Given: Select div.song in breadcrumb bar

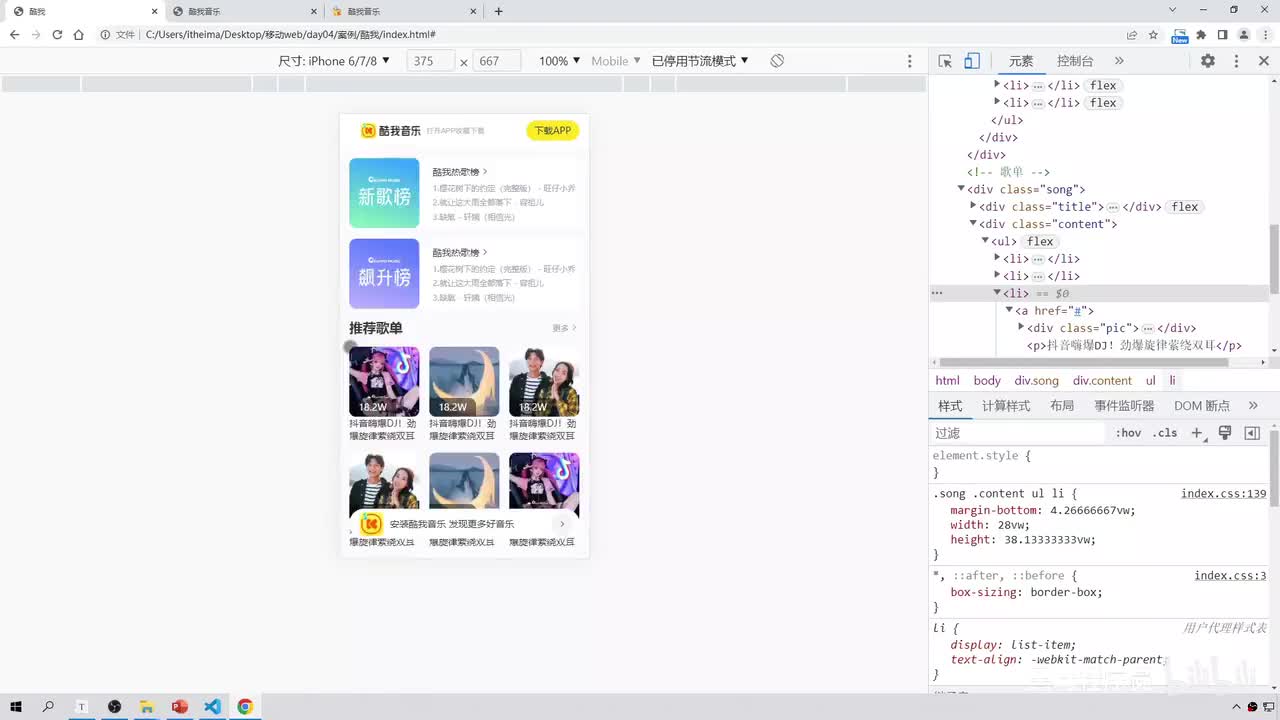Looking at the screenshot, I should [x=1036, y=381].
